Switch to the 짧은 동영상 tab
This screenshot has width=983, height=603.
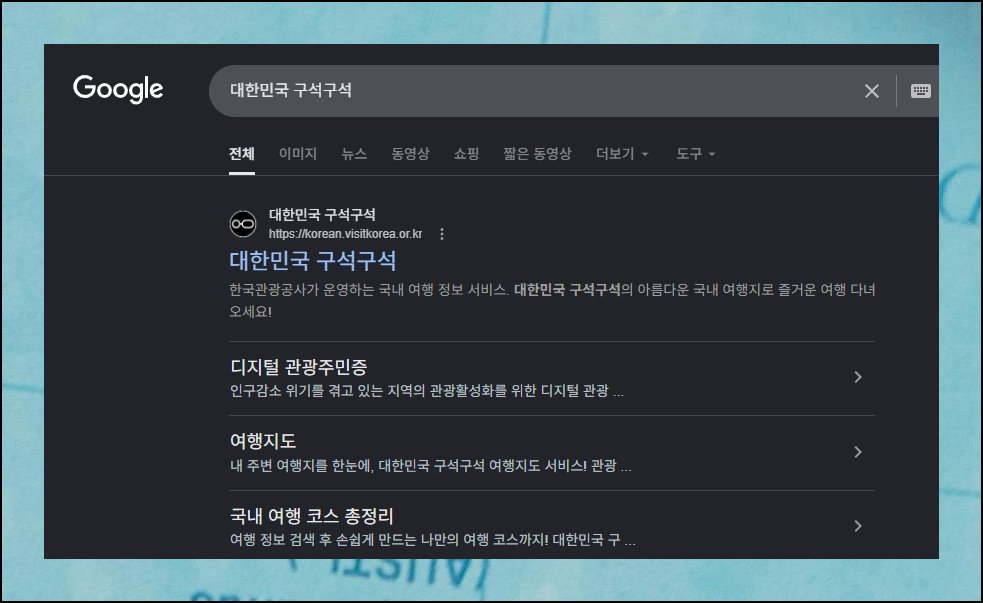point(537,154)
